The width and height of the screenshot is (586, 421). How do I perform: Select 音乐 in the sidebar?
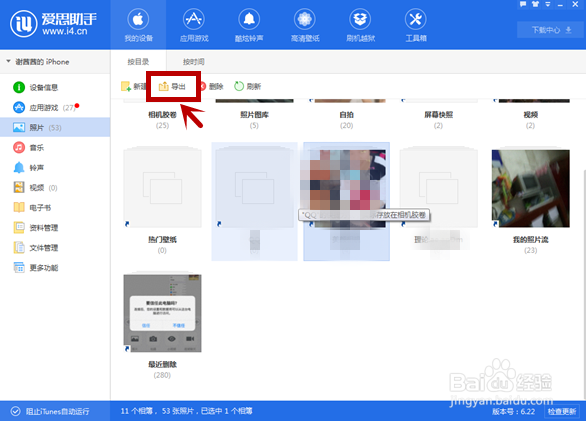tap(55, 148)
